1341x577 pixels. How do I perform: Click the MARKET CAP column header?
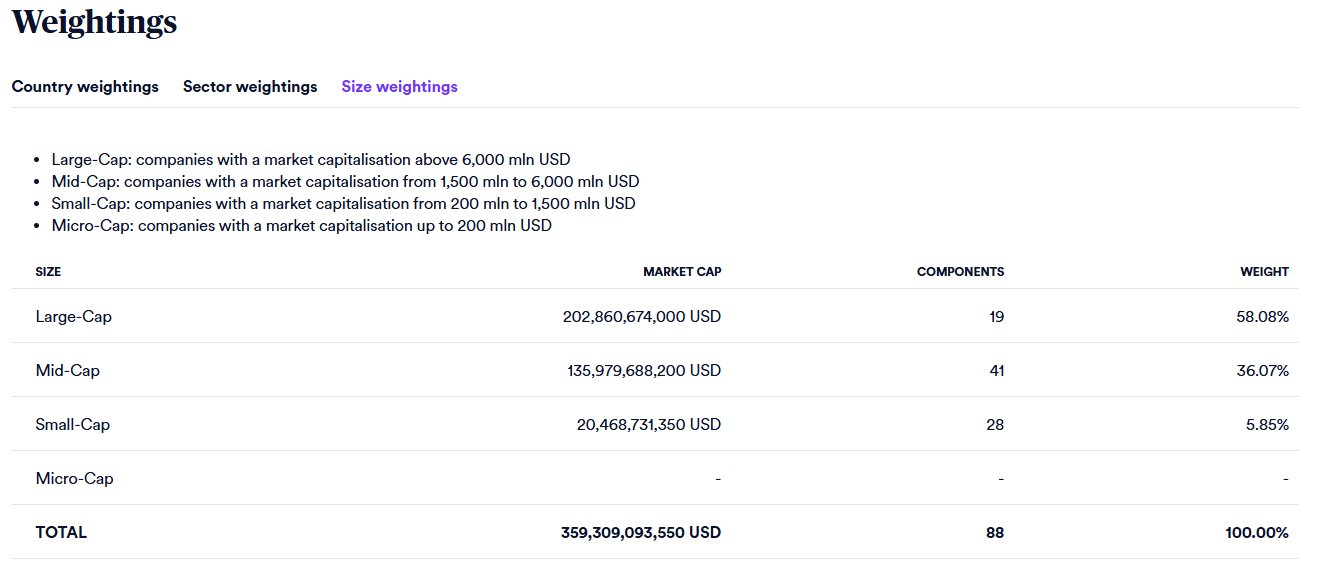coord(682,272)
